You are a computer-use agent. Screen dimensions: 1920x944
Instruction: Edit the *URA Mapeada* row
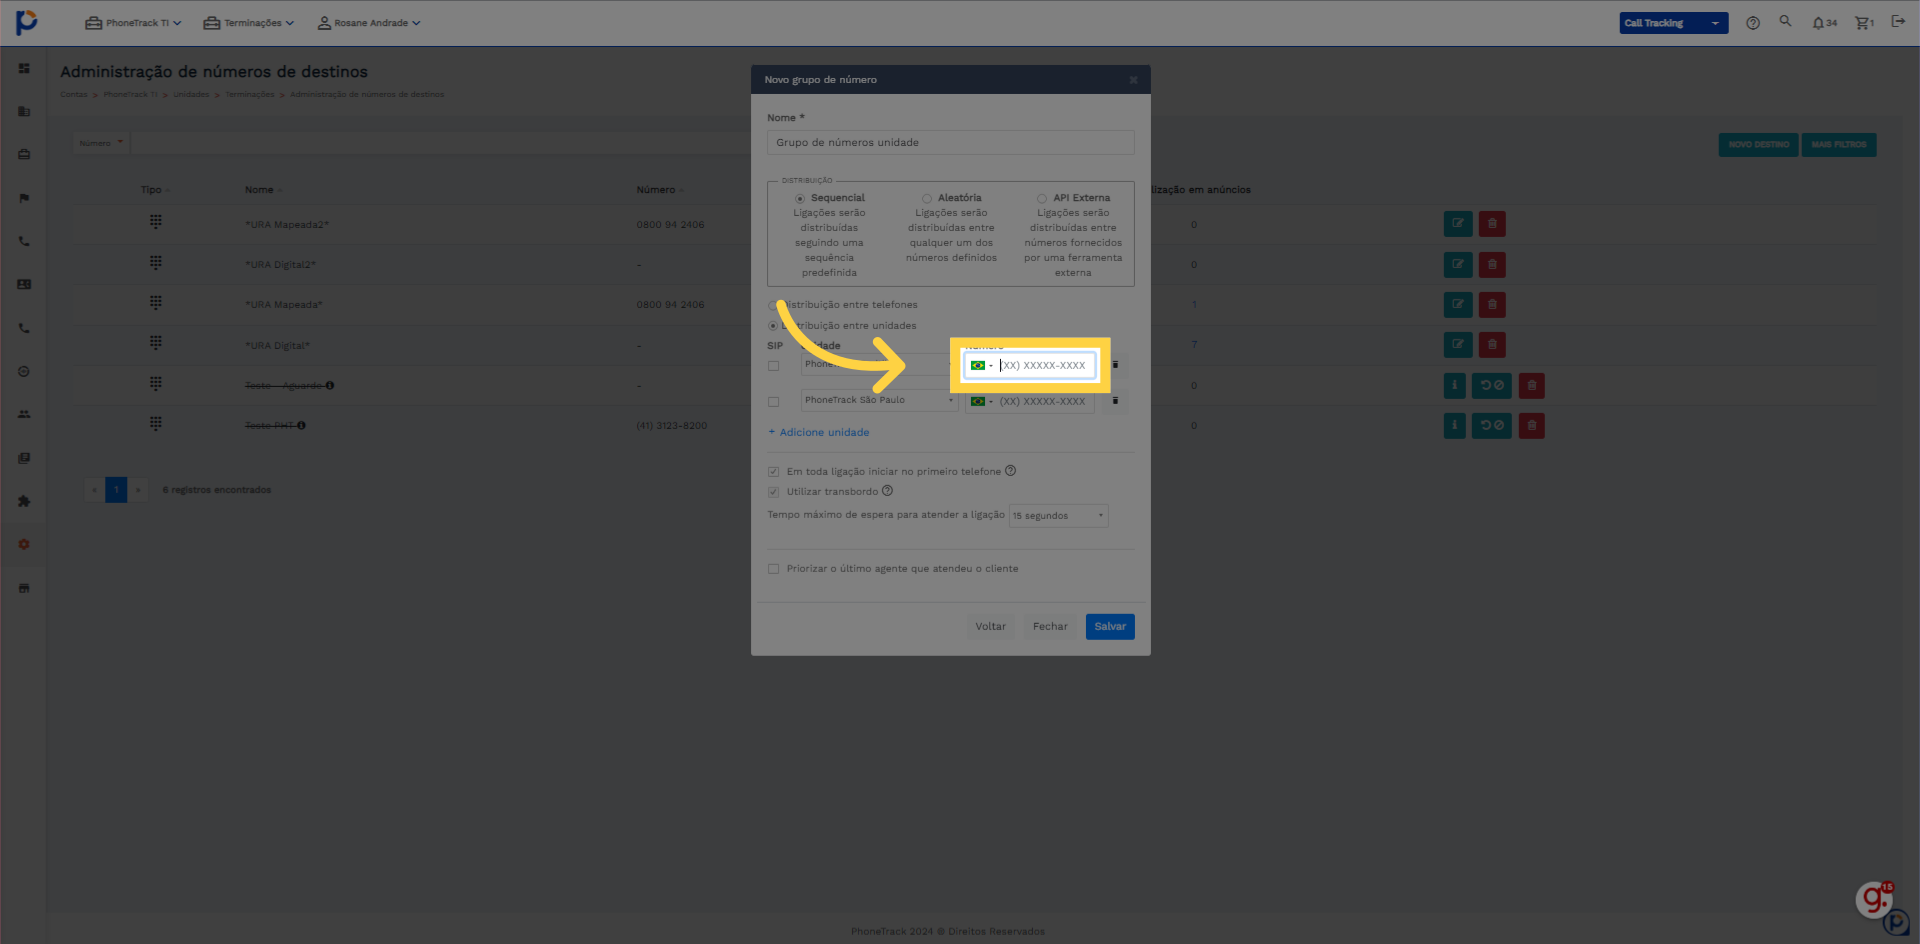(x=1458, y=304)
